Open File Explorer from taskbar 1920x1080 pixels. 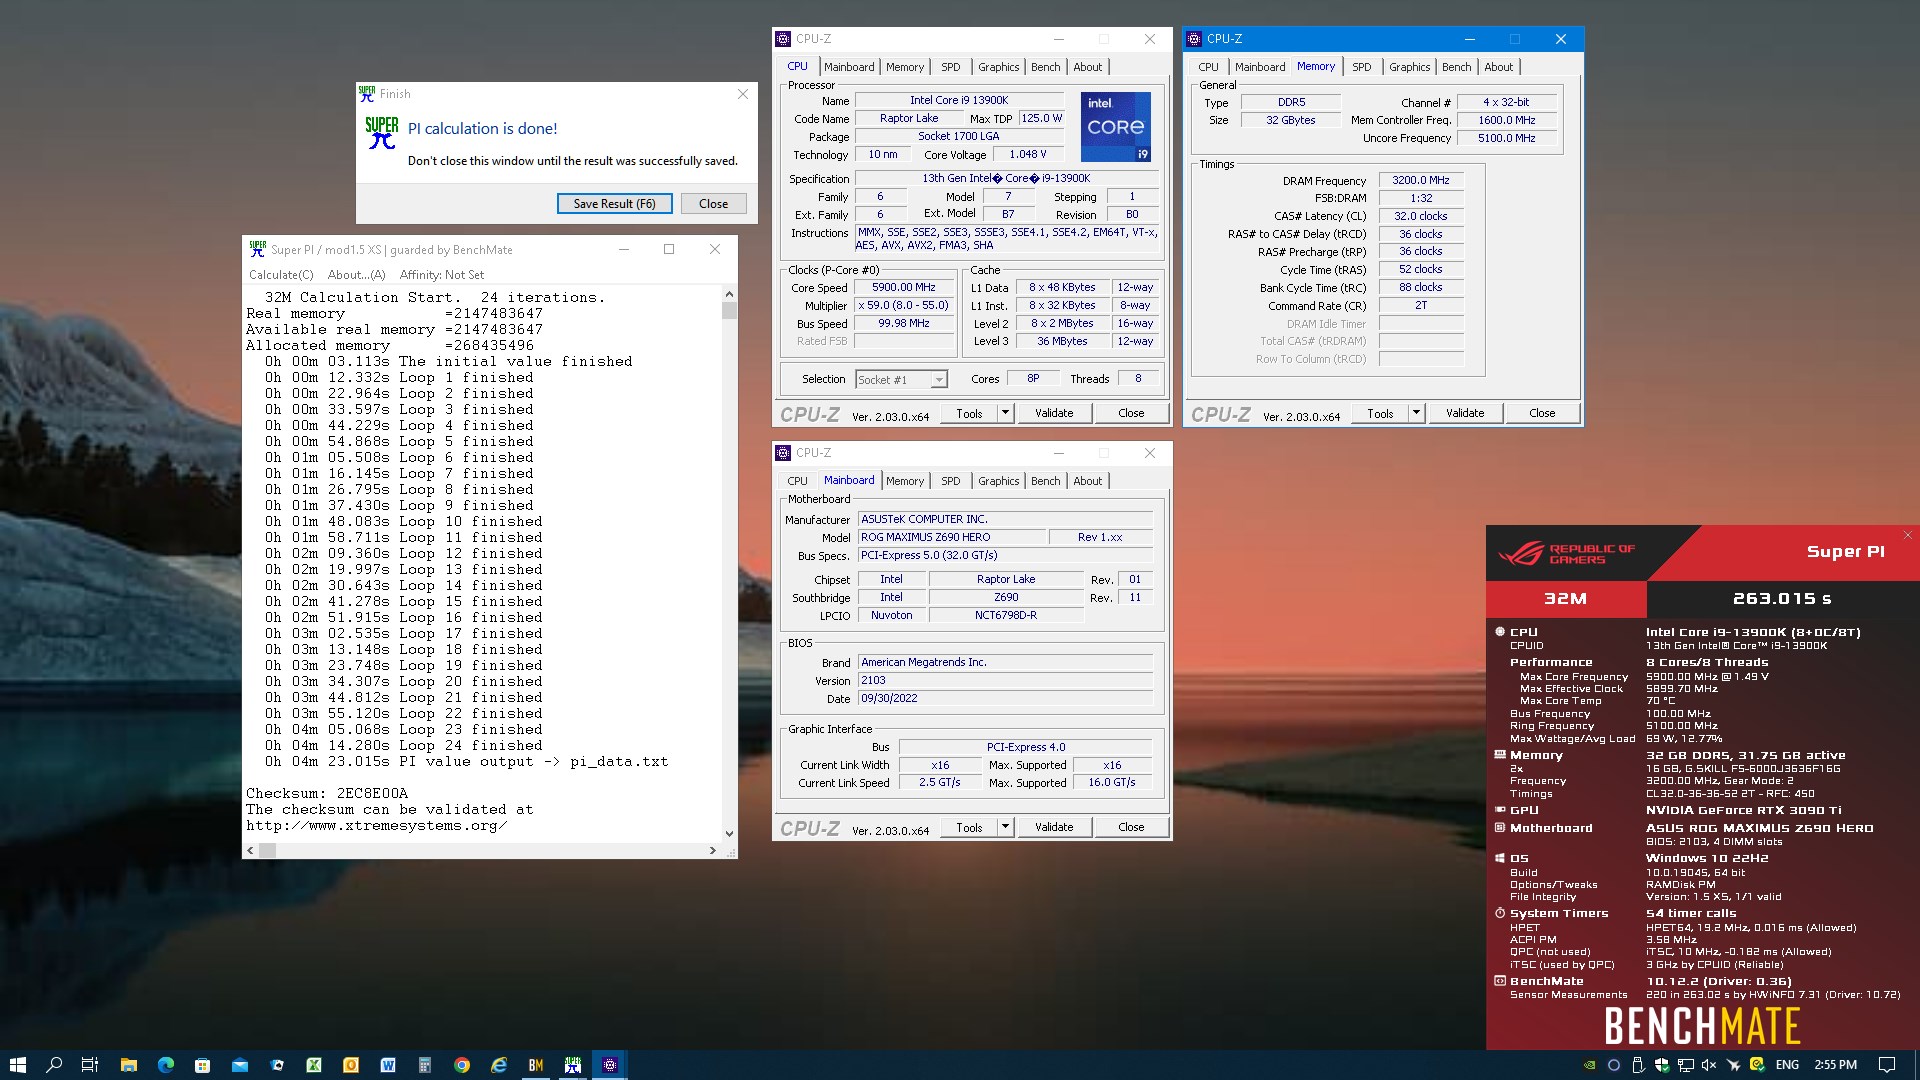pyautogui.click(x=128, y=1065)
